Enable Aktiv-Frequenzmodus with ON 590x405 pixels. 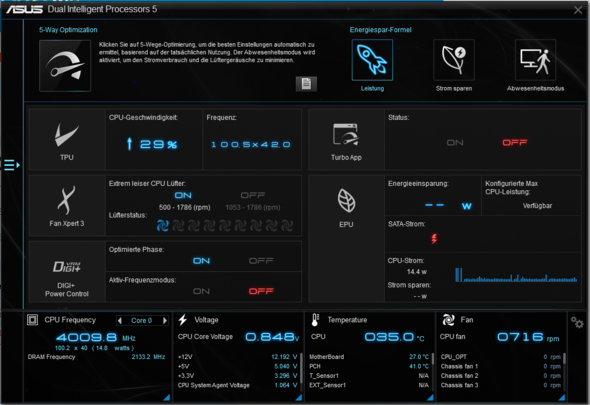coord(201,291)
